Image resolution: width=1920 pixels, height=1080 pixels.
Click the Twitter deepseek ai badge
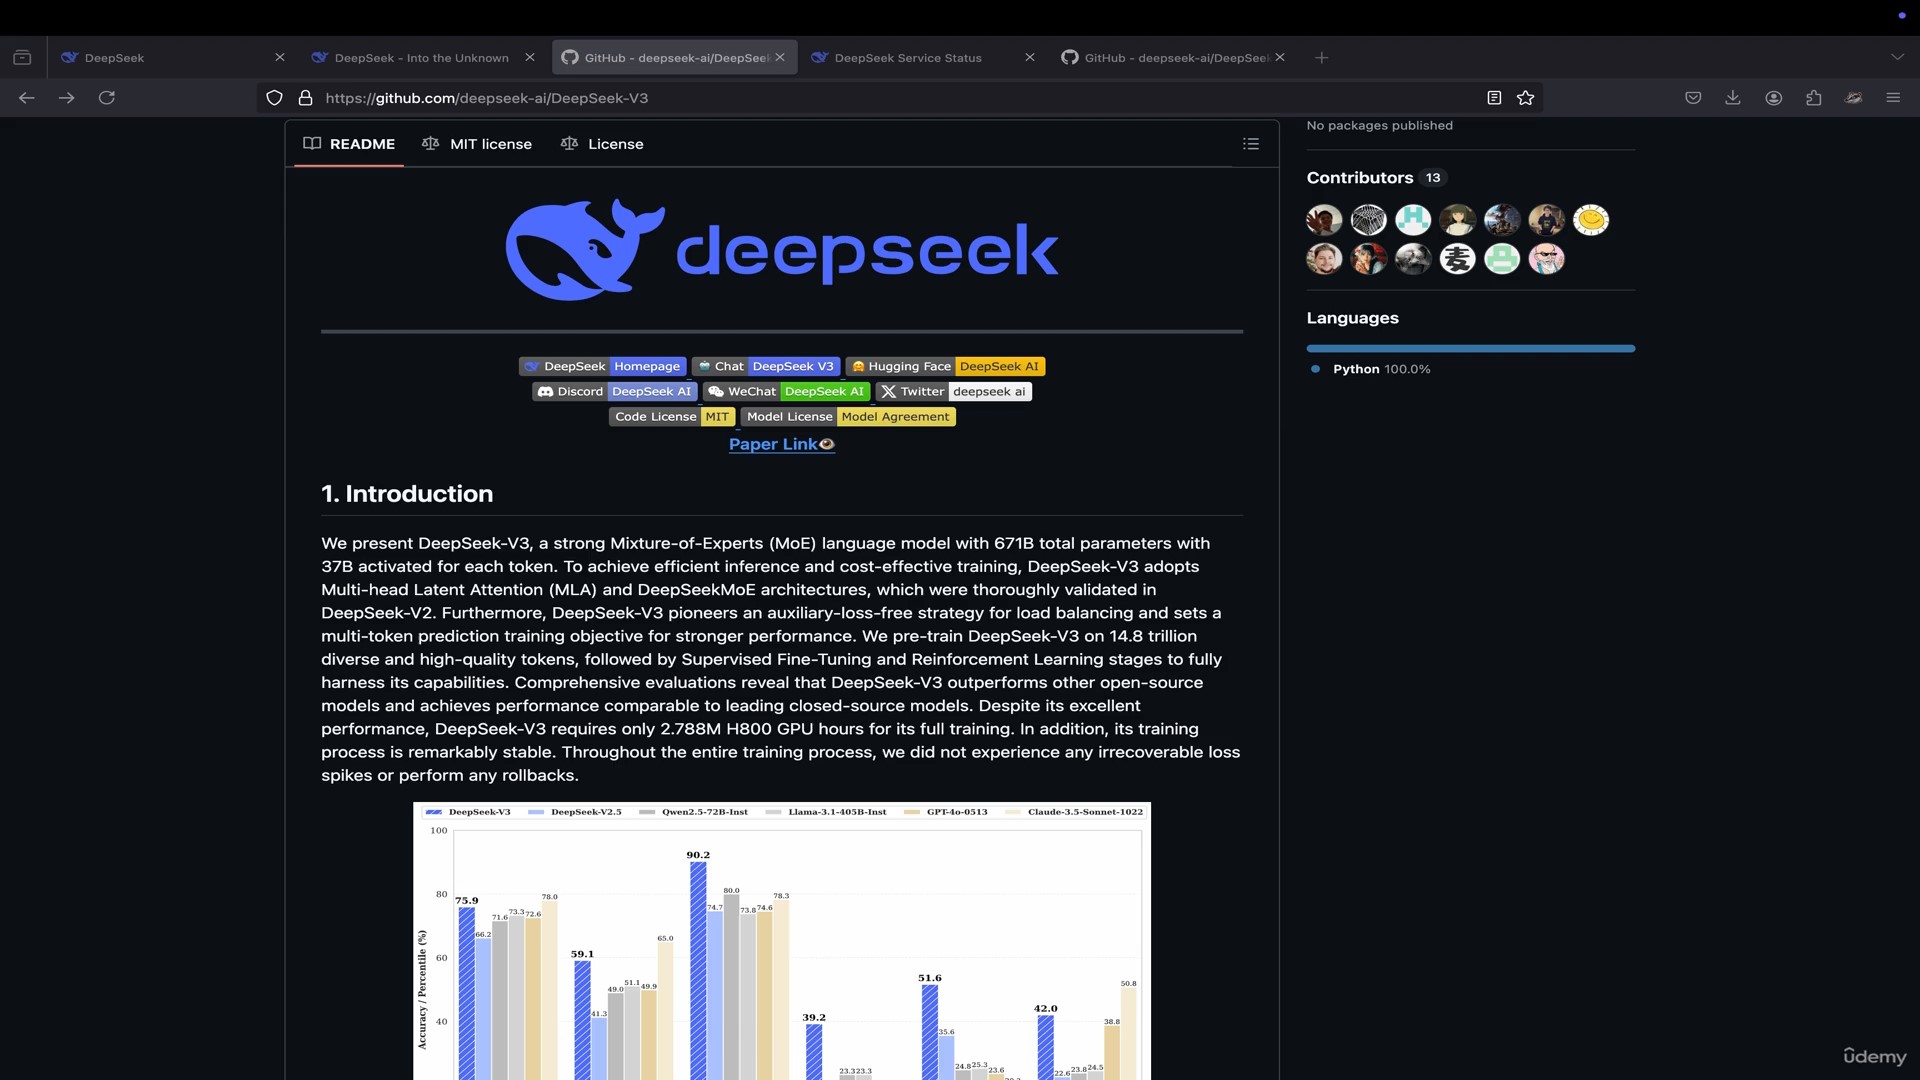953,392
